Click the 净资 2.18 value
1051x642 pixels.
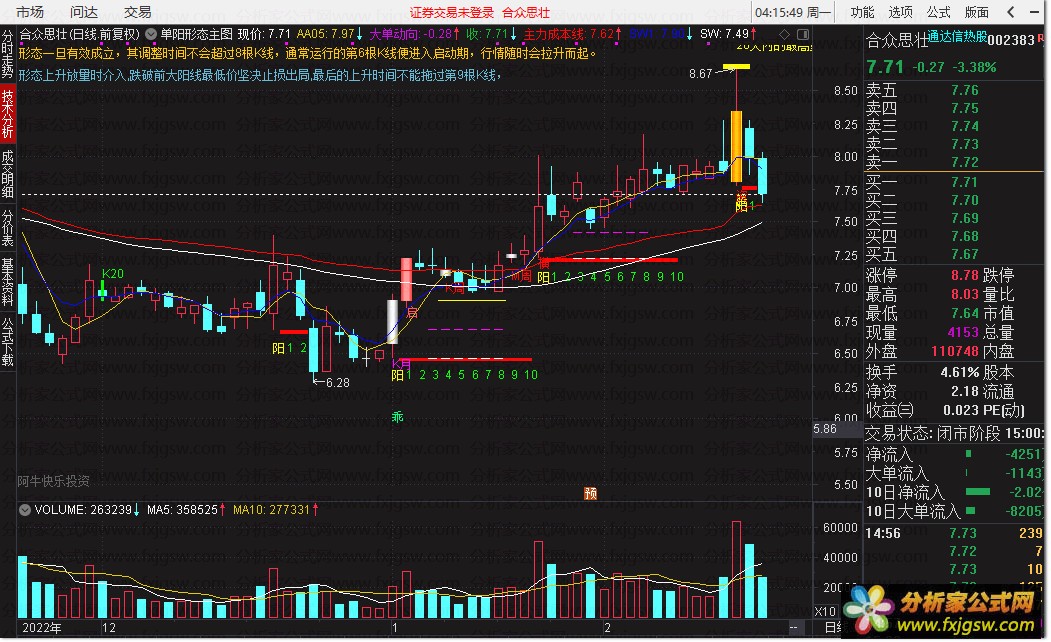[x=965, y=391]
